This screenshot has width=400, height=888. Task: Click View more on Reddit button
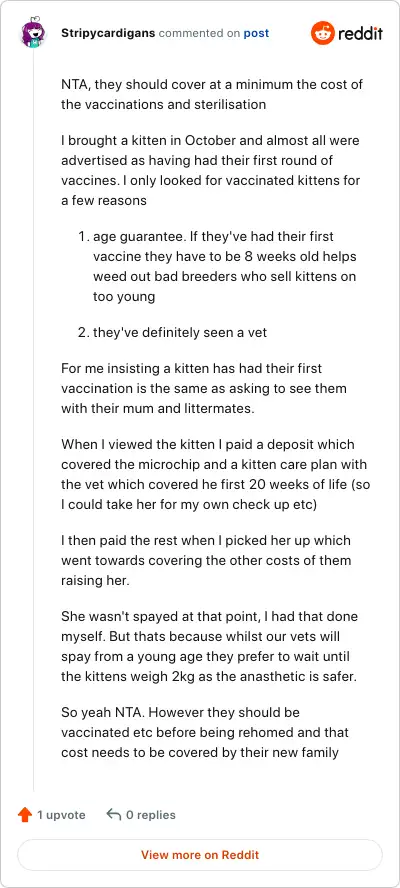pyautogui.click(x=200, y=855)
